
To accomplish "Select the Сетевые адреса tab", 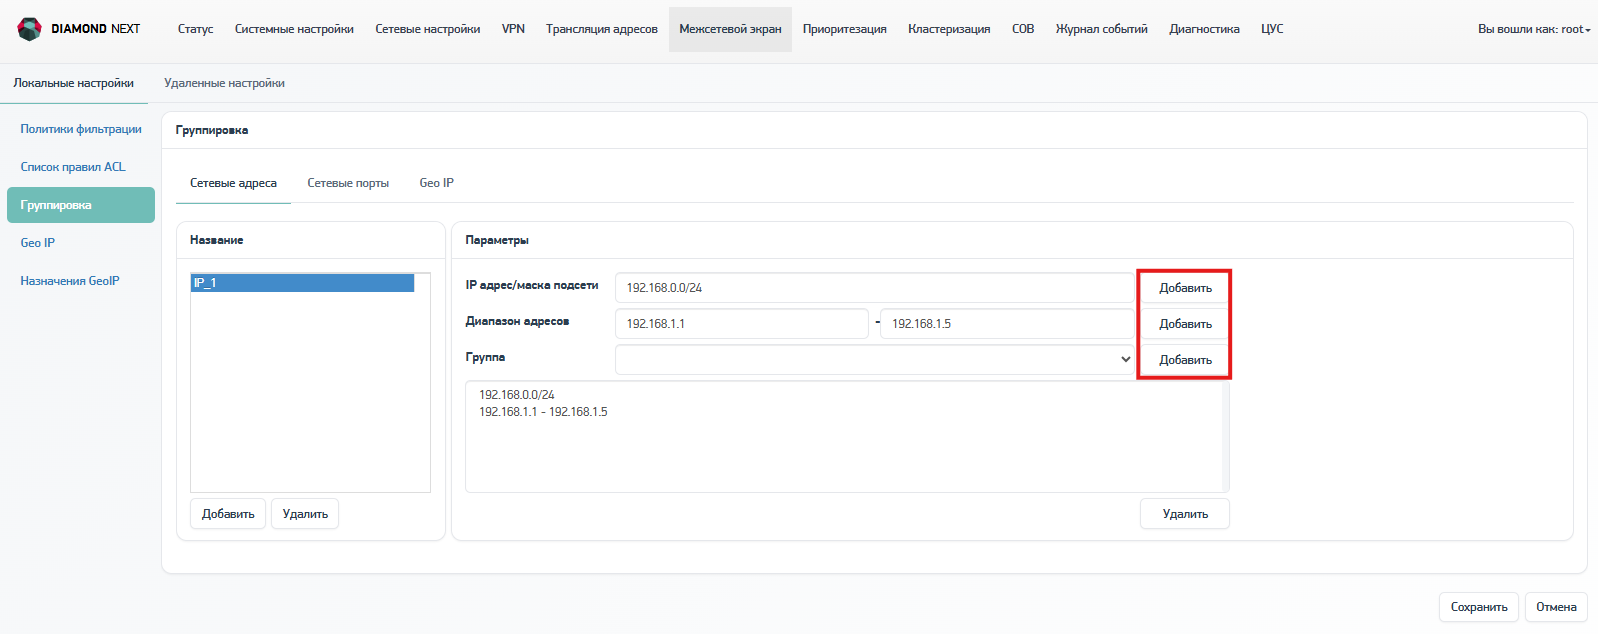I will (233, 183).
